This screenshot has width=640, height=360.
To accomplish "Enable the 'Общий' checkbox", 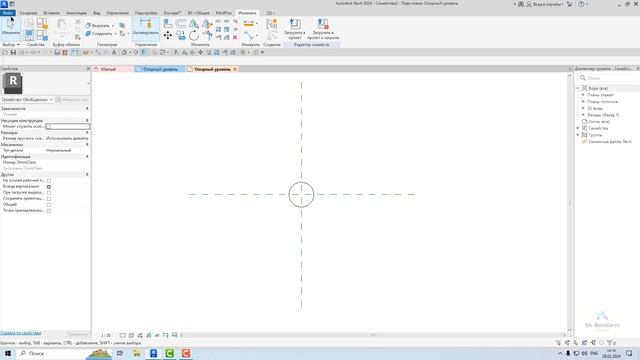I will coord(49,204).
